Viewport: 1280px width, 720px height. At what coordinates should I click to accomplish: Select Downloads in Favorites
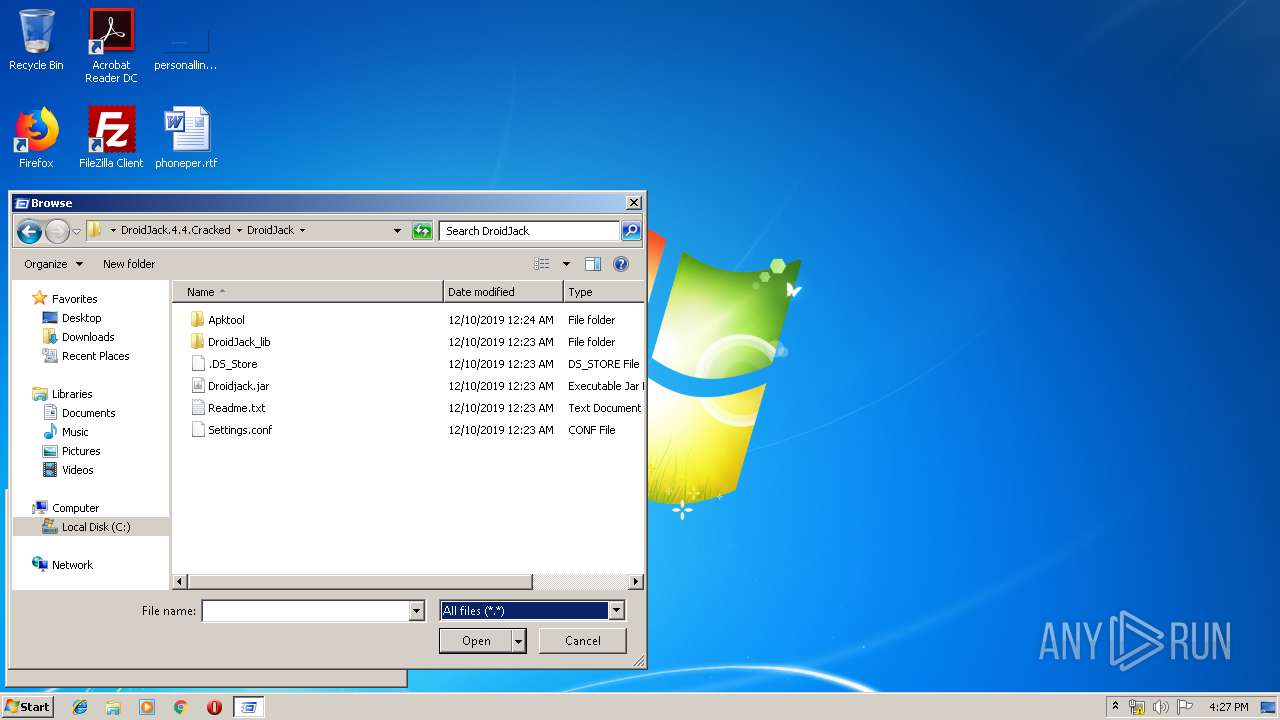tap(78, 337)
